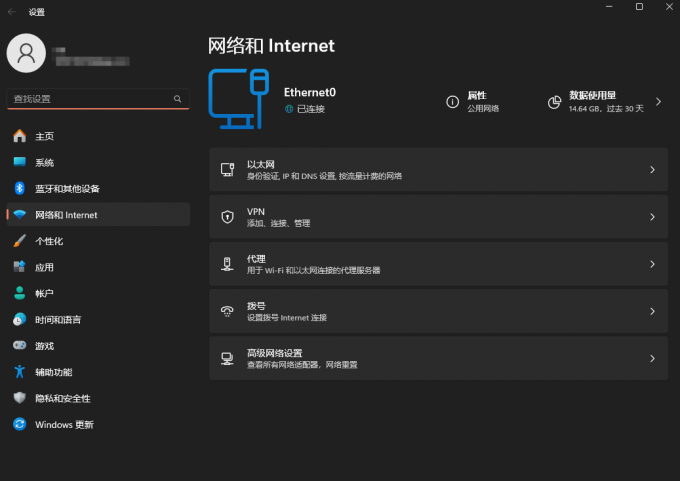Expand the 拨号 row chevron
680x481 pixels.
point(652,311)
